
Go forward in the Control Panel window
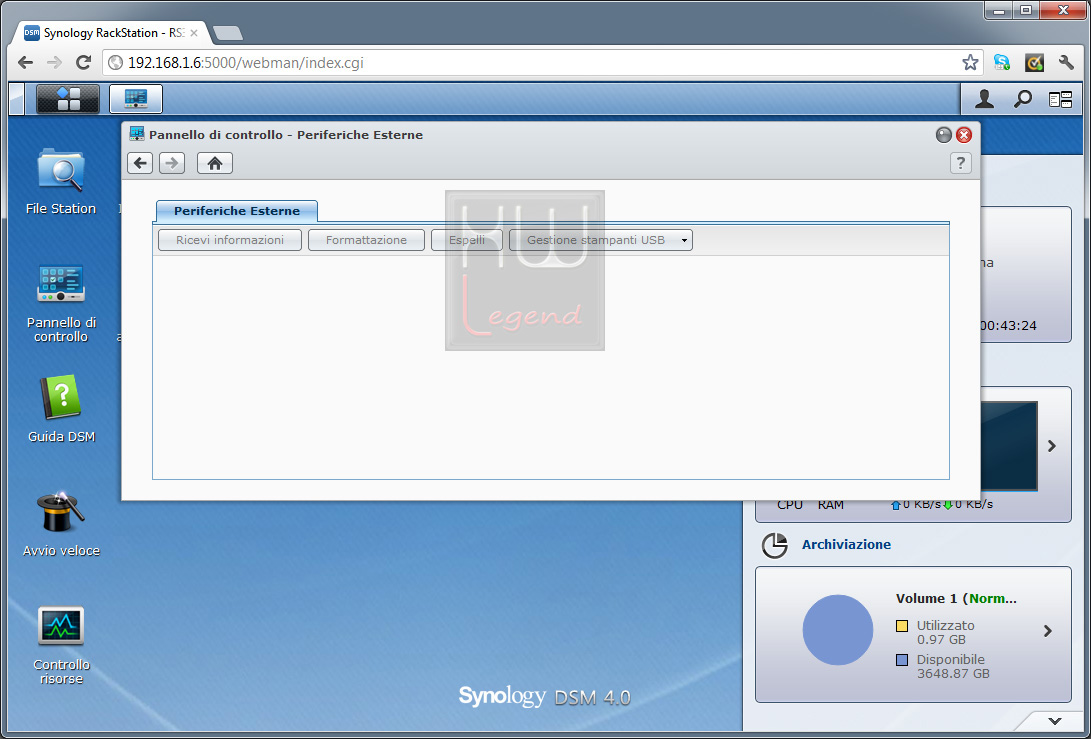pos(172,163)
